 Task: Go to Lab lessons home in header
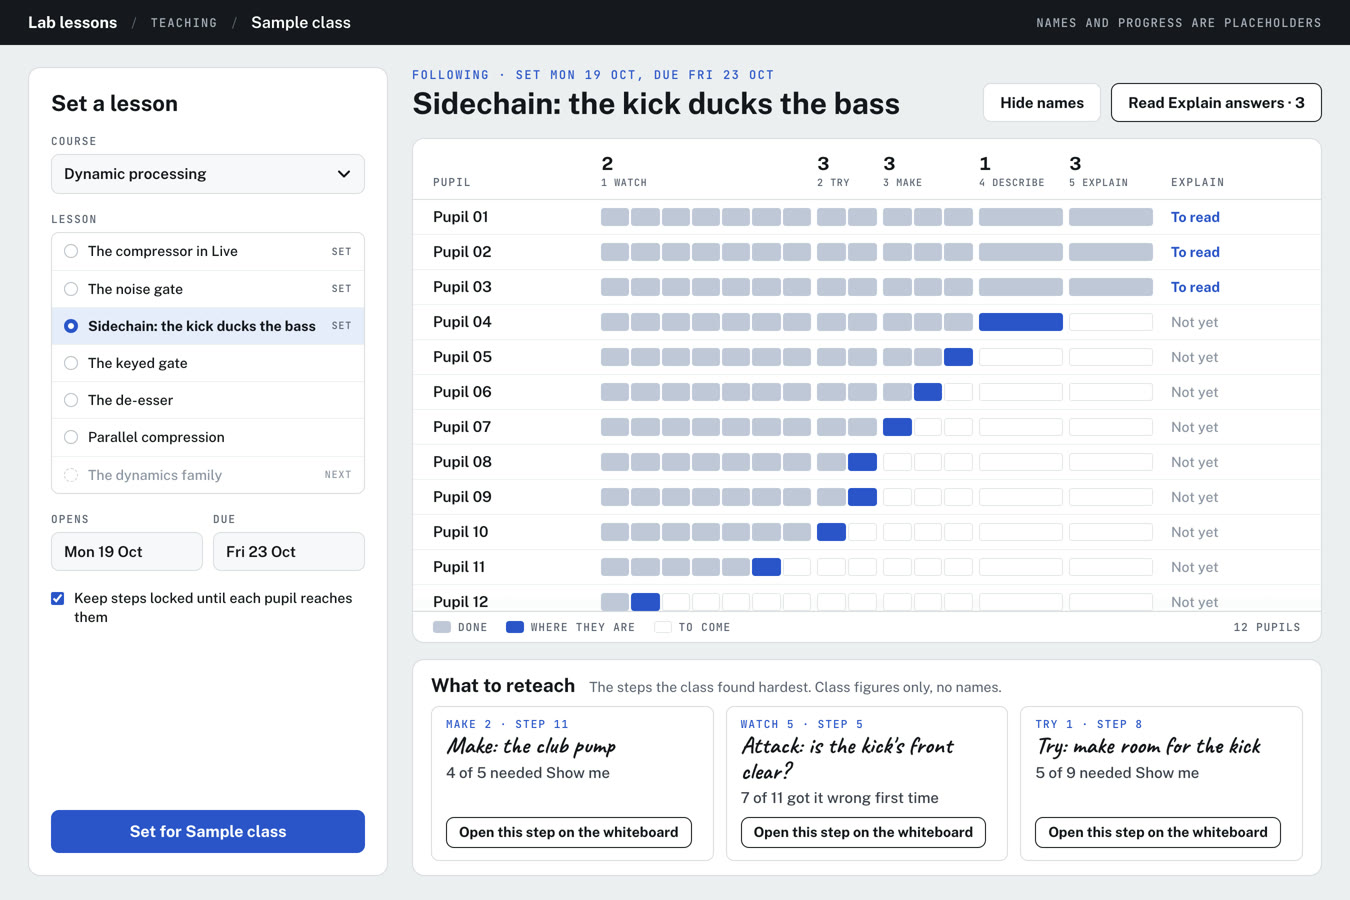[72, 22]
